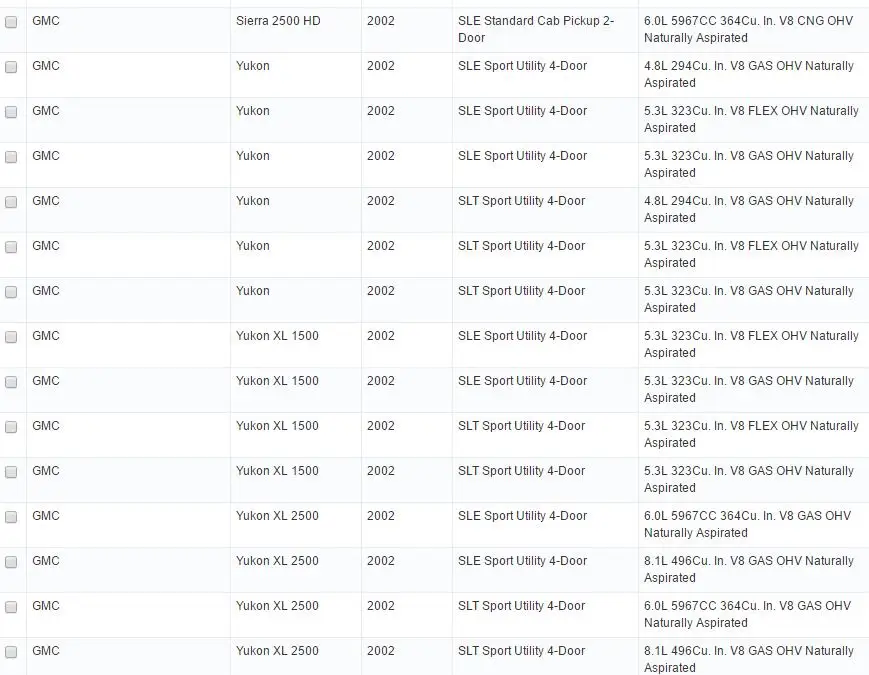Click 'Yukon XL 2500' in SLE 8.1L row
The height and width of the screenshot is (675, 869).
click(277, 560)
